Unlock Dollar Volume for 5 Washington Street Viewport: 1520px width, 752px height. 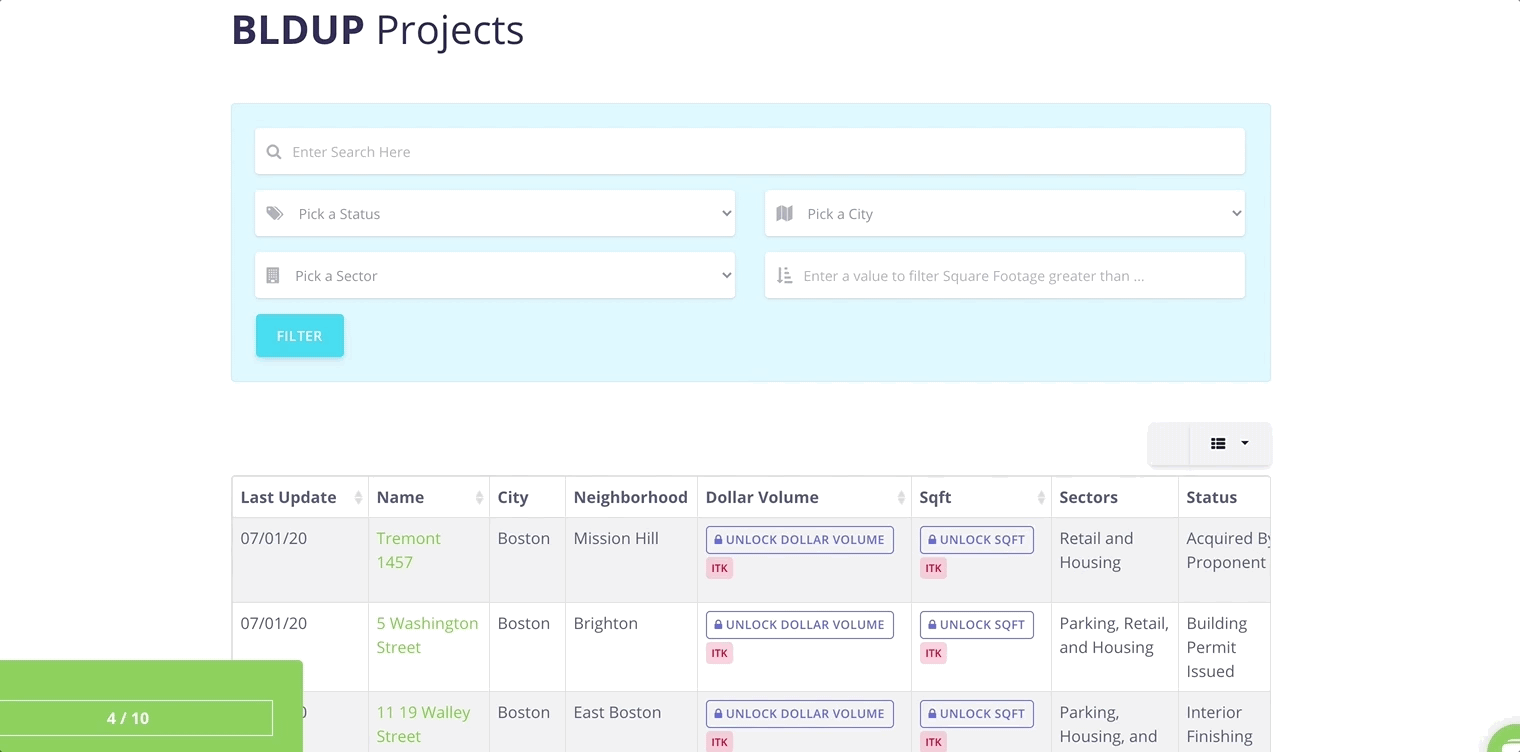click(800, 624)
